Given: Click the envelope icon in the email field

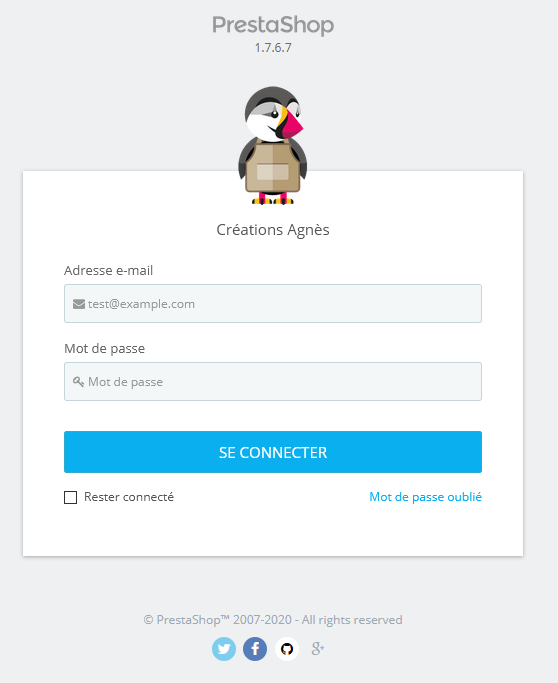Looking at the screenshot, I should pos(79,304).
